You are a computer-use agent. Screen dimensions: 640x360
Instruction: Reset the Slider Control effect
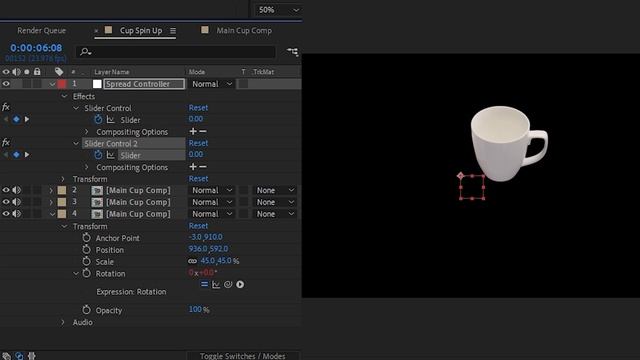[198, 108]
